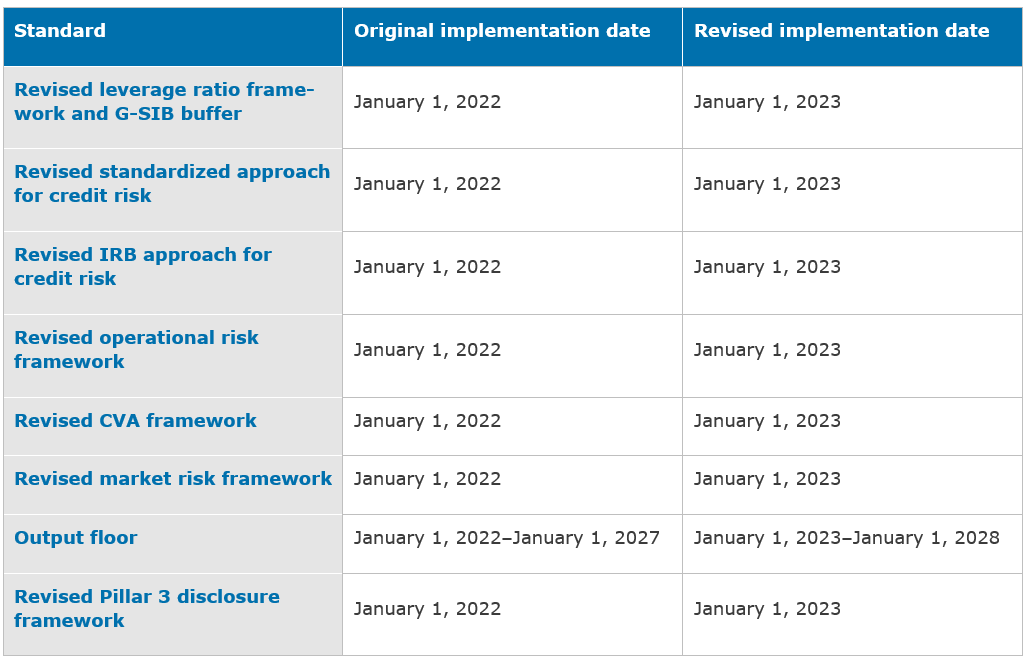
Task: Click the Revised implementation date header
Action: [x=841, y=31]
